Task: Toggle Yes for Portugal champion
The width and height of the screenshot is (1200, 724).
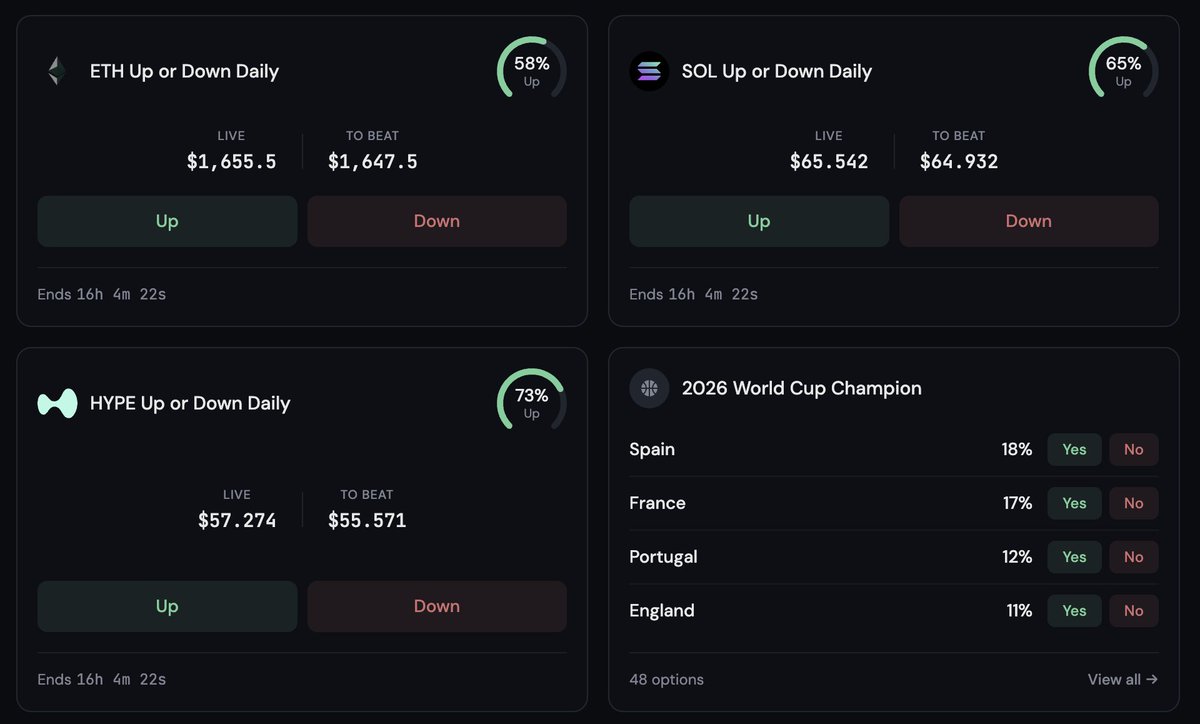Action: (1074, 557)
